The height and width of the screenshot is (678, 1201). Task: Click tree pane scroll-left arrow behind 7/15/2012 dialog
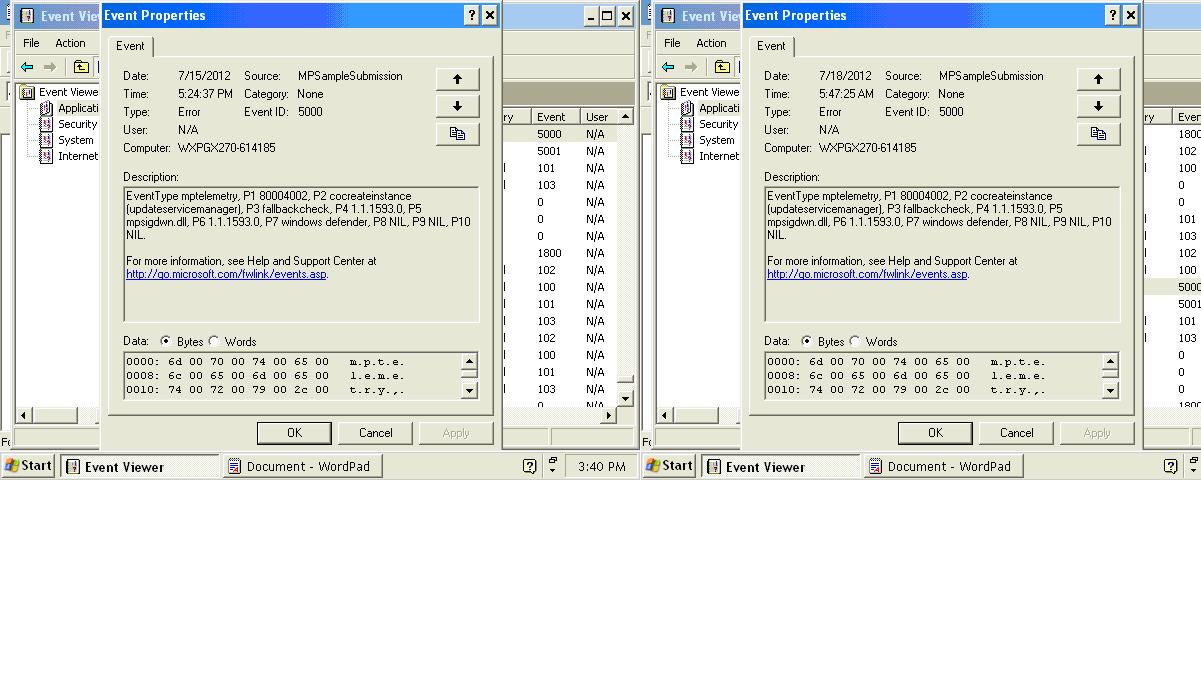26,415
